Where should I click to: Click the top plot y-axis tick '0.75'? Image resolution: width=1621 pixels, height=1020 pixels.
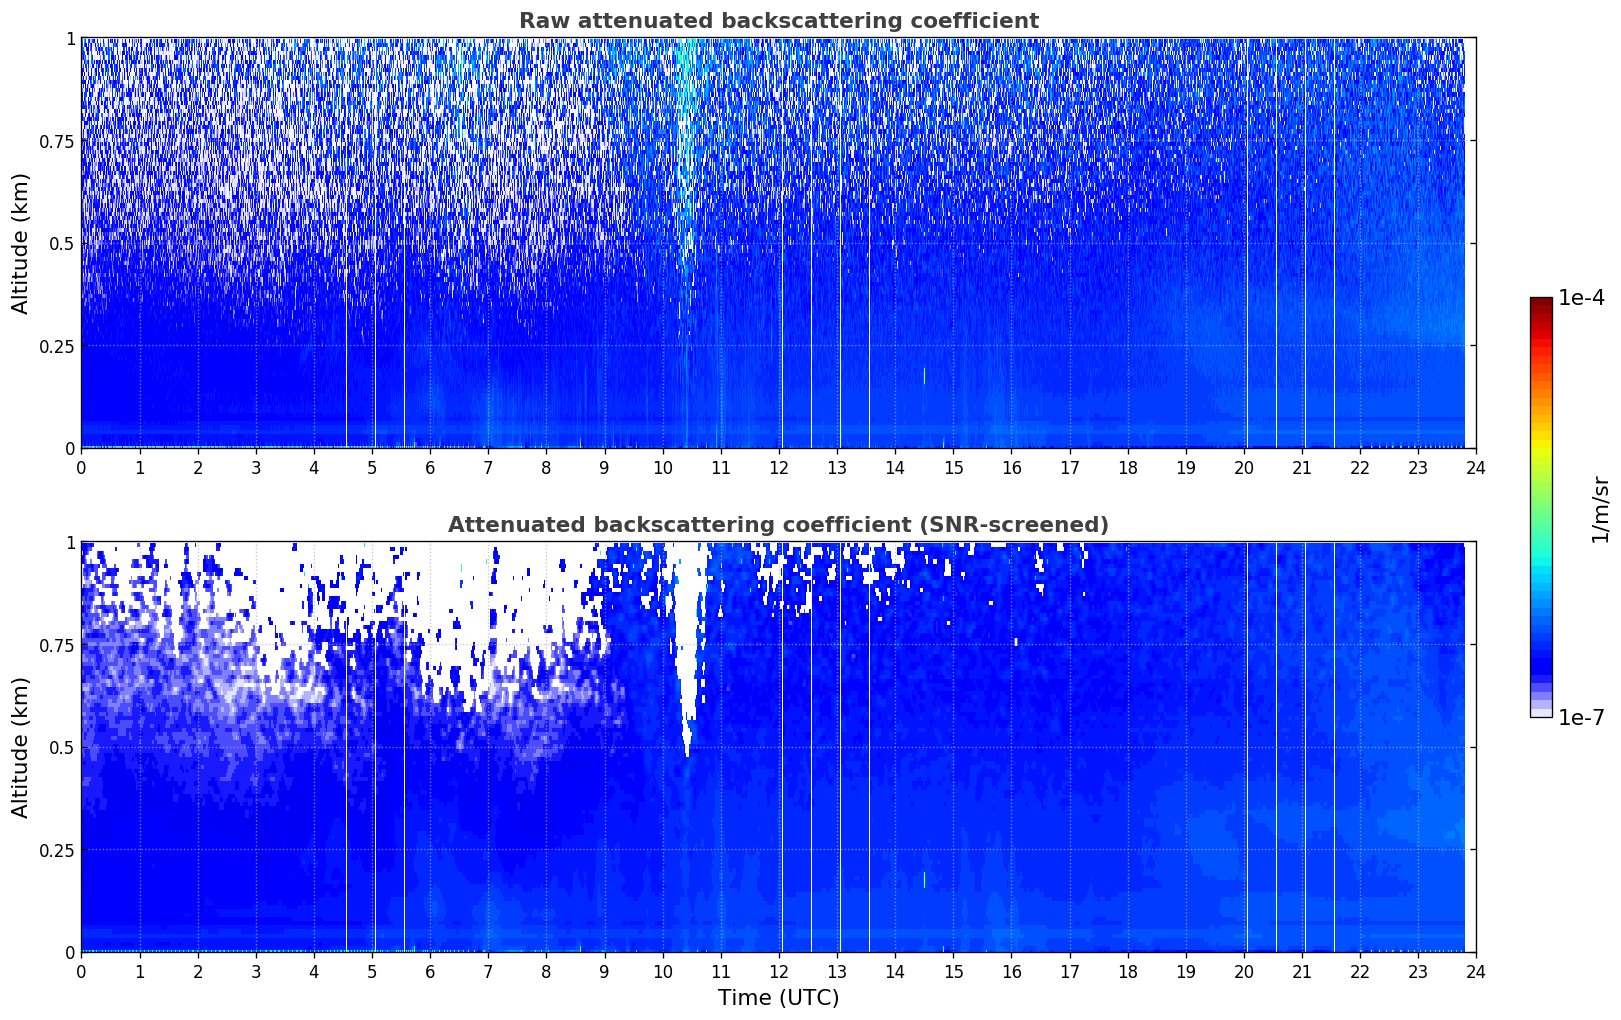pos(57,141)
